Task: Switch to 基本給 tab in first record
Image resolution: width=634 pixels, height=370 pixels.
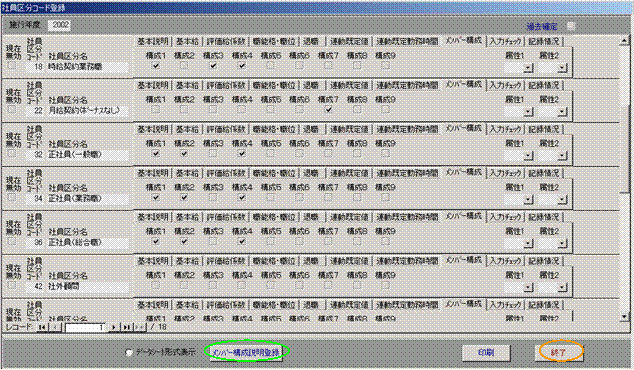Action: (x=187, y=42)
